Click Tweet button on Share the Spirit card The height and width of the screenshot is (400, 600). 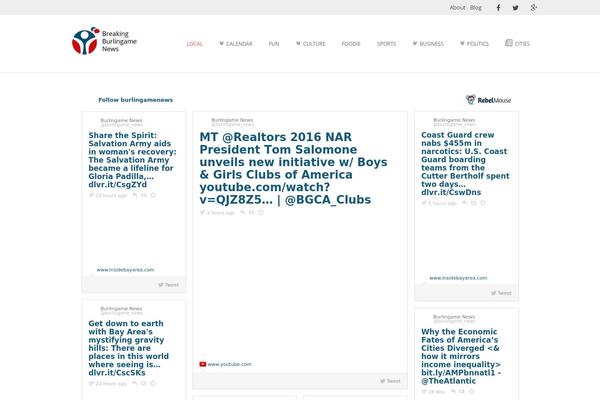pos(168,285)
